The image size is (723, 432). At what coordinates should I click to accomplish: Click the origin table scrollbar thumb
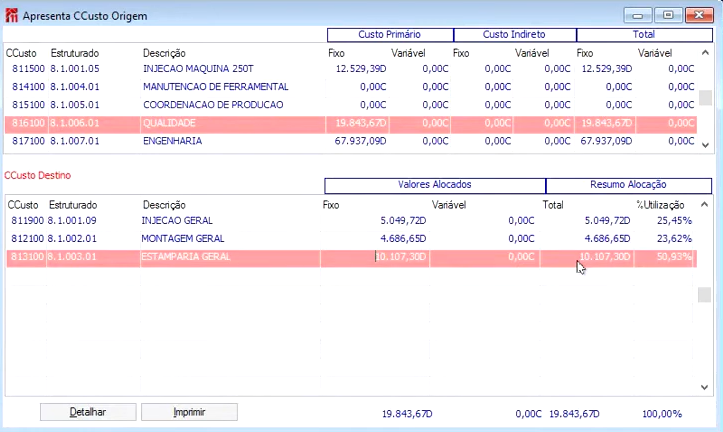click(705, 98)
